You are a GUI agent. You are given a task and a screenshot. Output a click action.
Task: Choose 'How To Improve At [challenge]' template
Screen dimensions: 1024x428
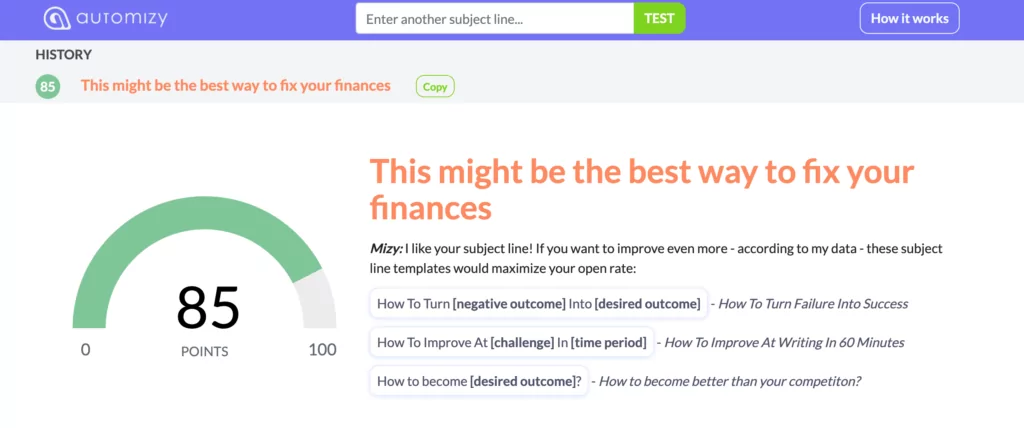click(511, 342)
